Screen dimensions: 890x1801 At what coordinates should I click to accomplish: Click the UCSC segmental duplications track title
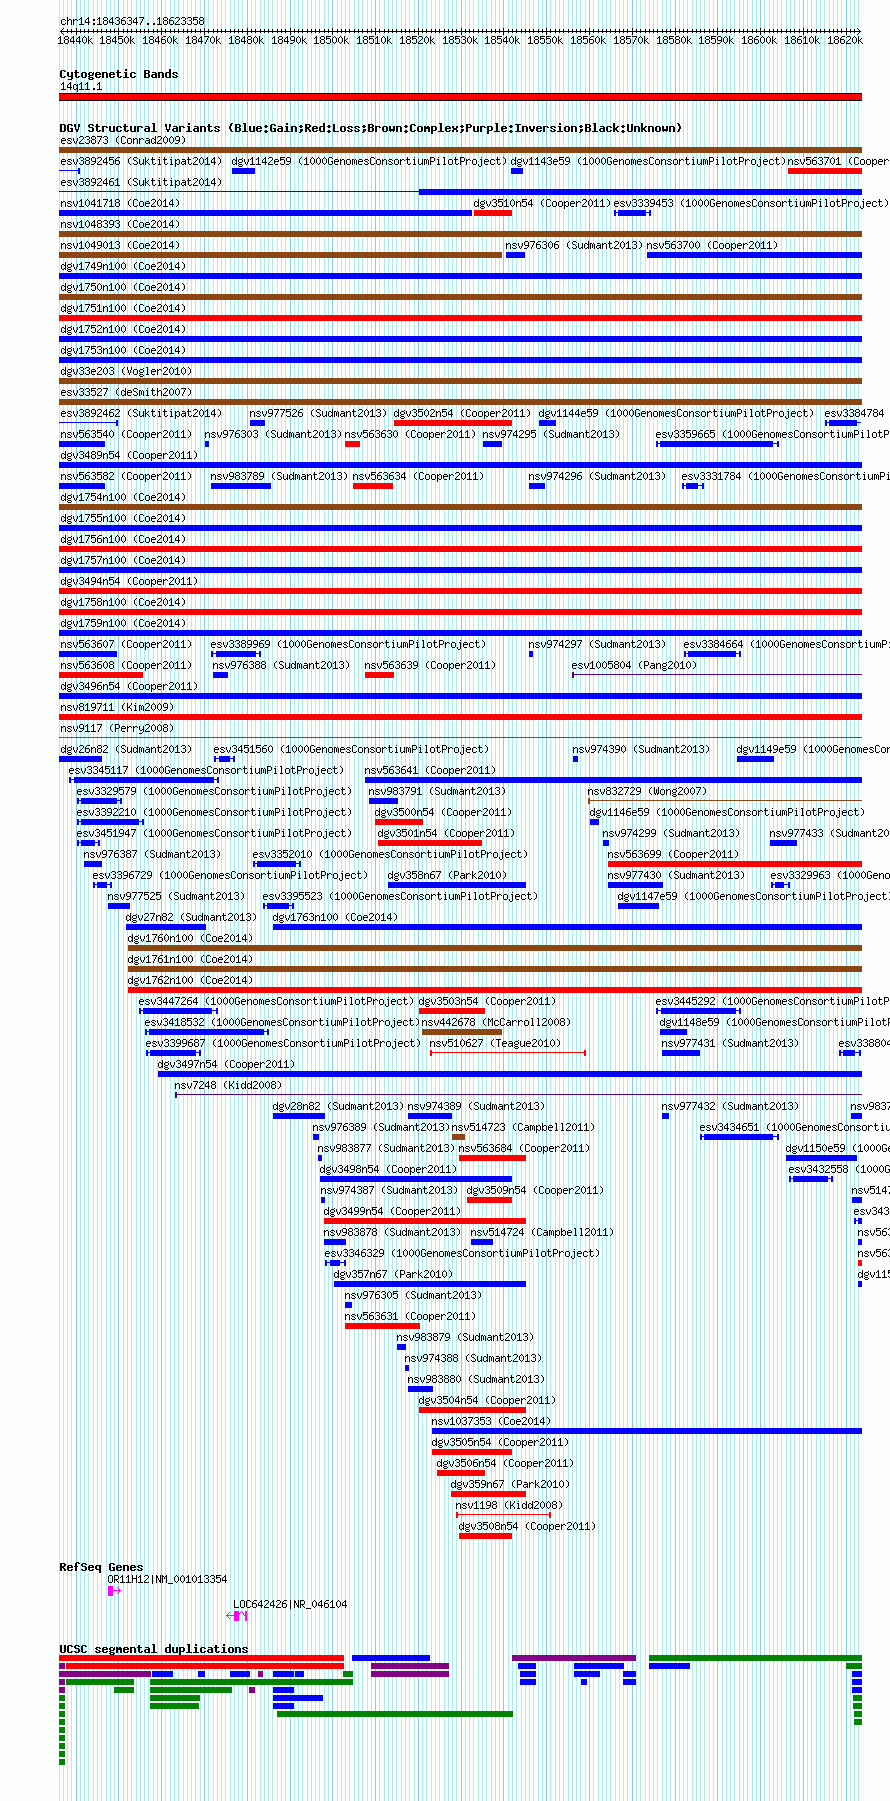pos(153,1649)
